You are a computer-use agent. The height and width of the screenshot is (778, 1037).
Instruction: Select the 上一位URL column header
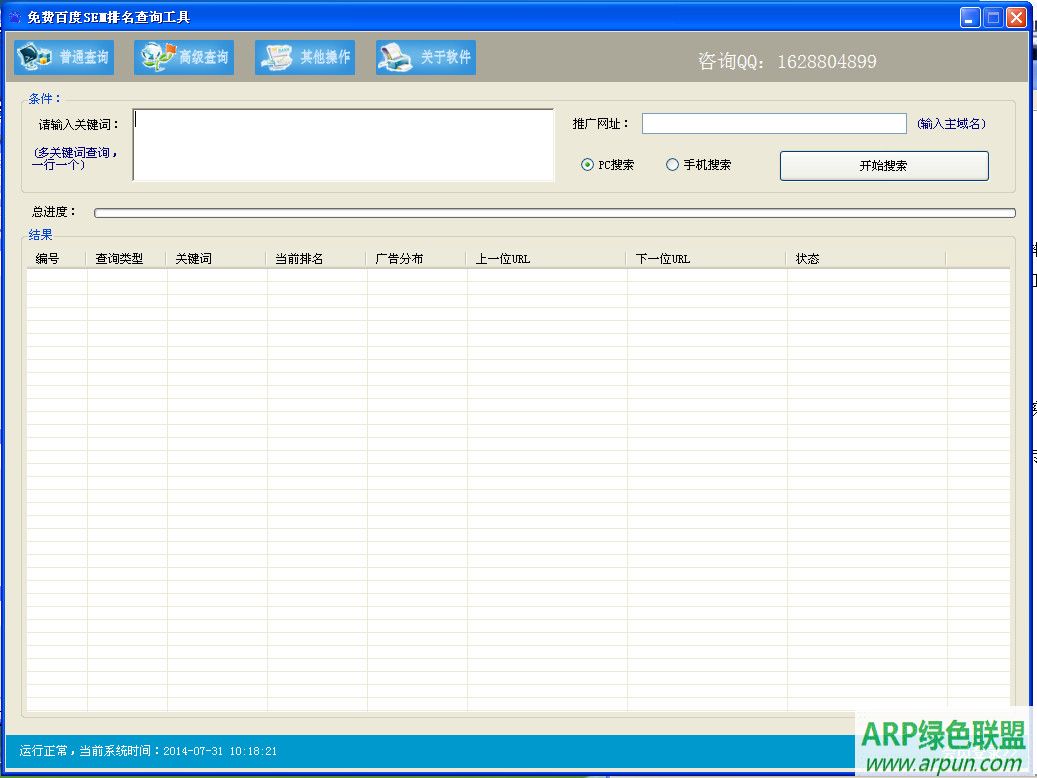546,259
